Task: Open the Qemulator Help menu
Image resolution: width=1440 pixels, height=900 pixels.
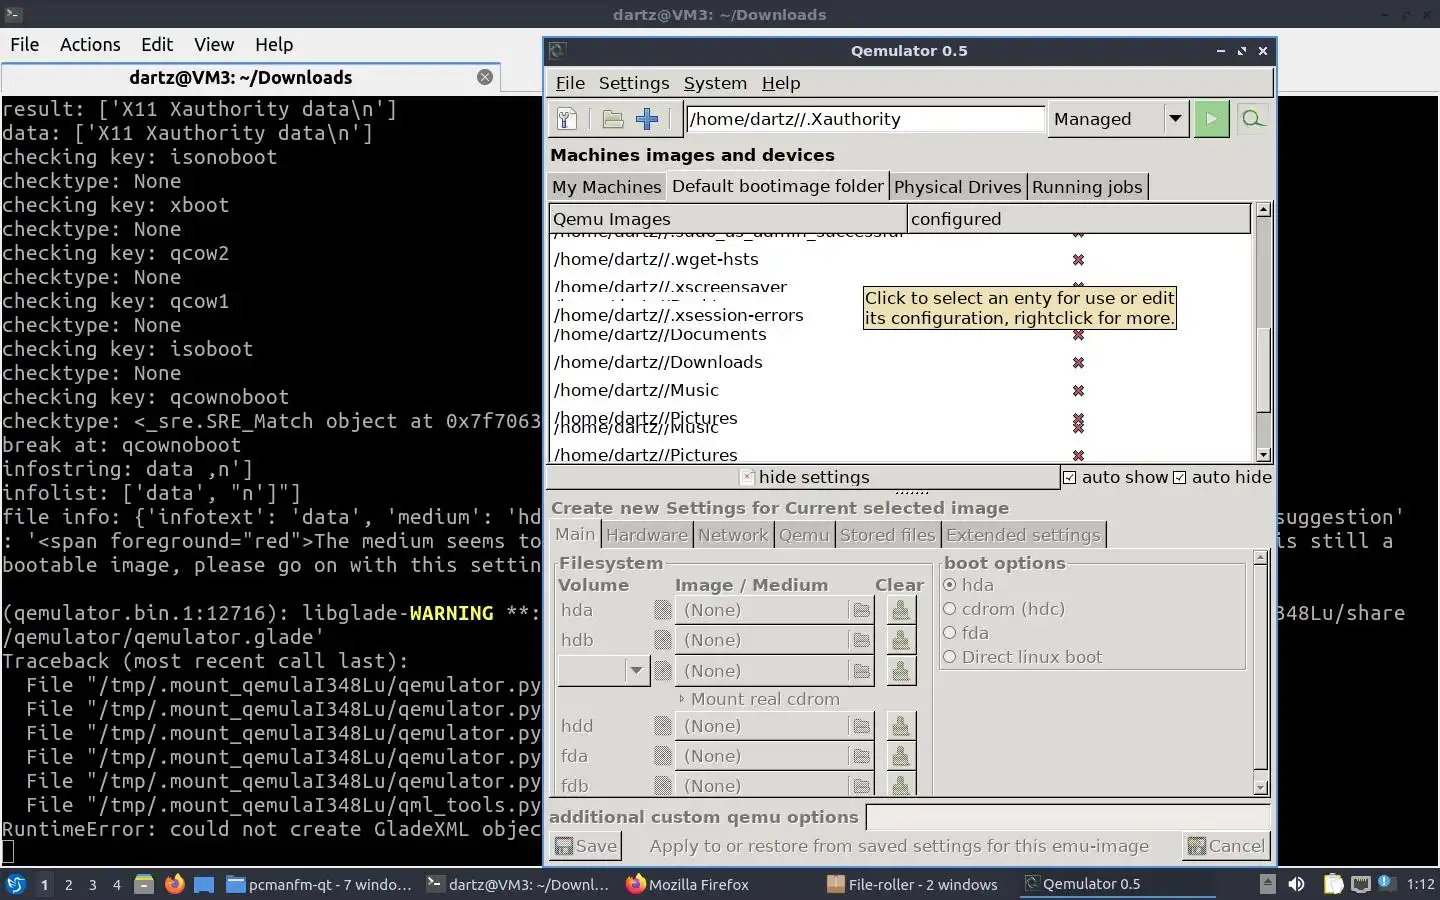Action: pyautogui.click(x=781, y=83)
